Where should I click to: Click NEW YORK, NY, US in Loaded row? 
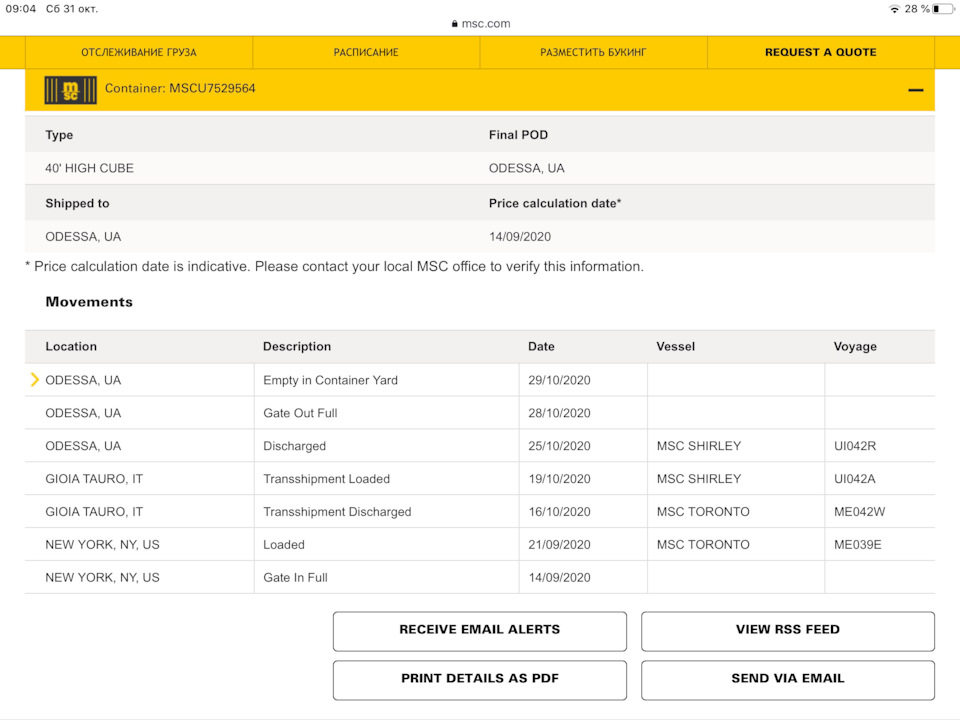click(102, 545)
